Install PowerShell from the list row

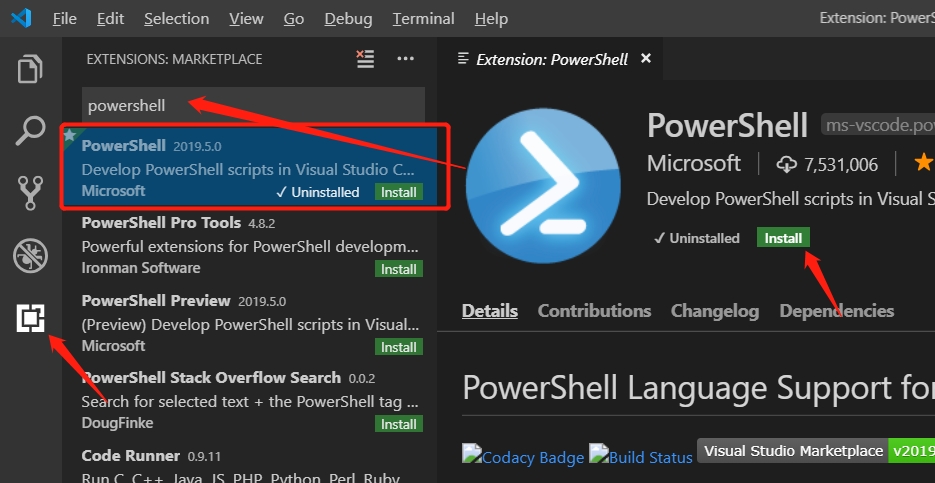coord(399,192)
